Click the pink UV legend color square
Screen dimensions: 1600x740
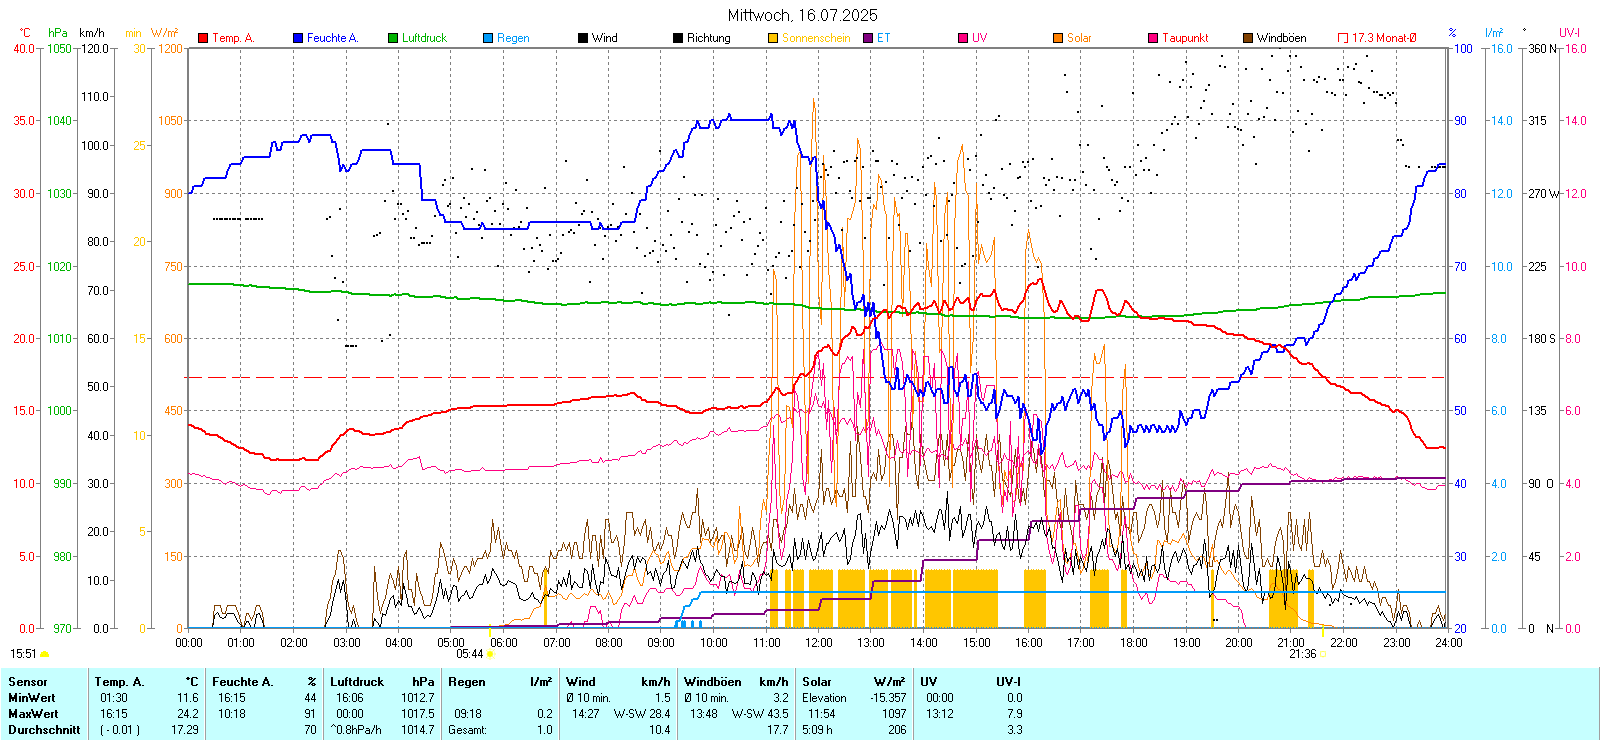click(963, 38)
